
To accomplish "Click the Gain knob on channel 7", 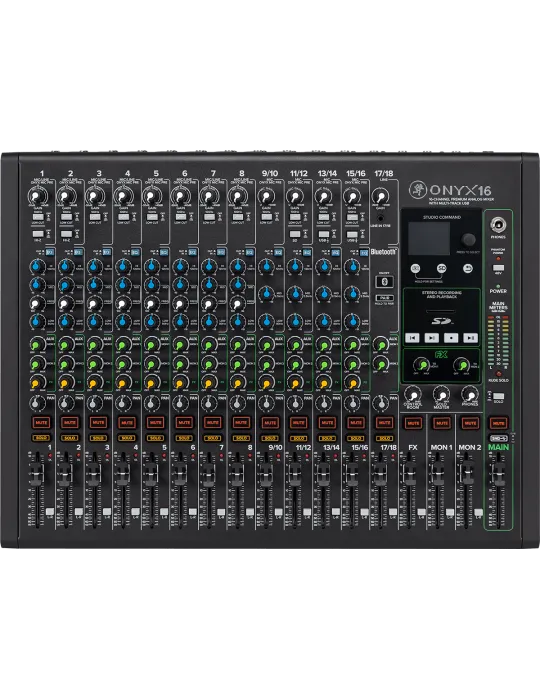I will click(x=208, y=196).
